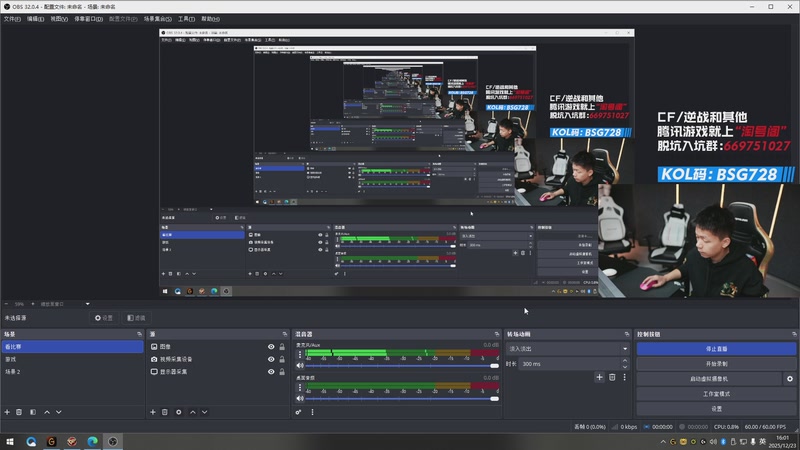Viewport: 800px width, 450px height.
Task: Click the 开始录制 button
Action: [716, 364]
